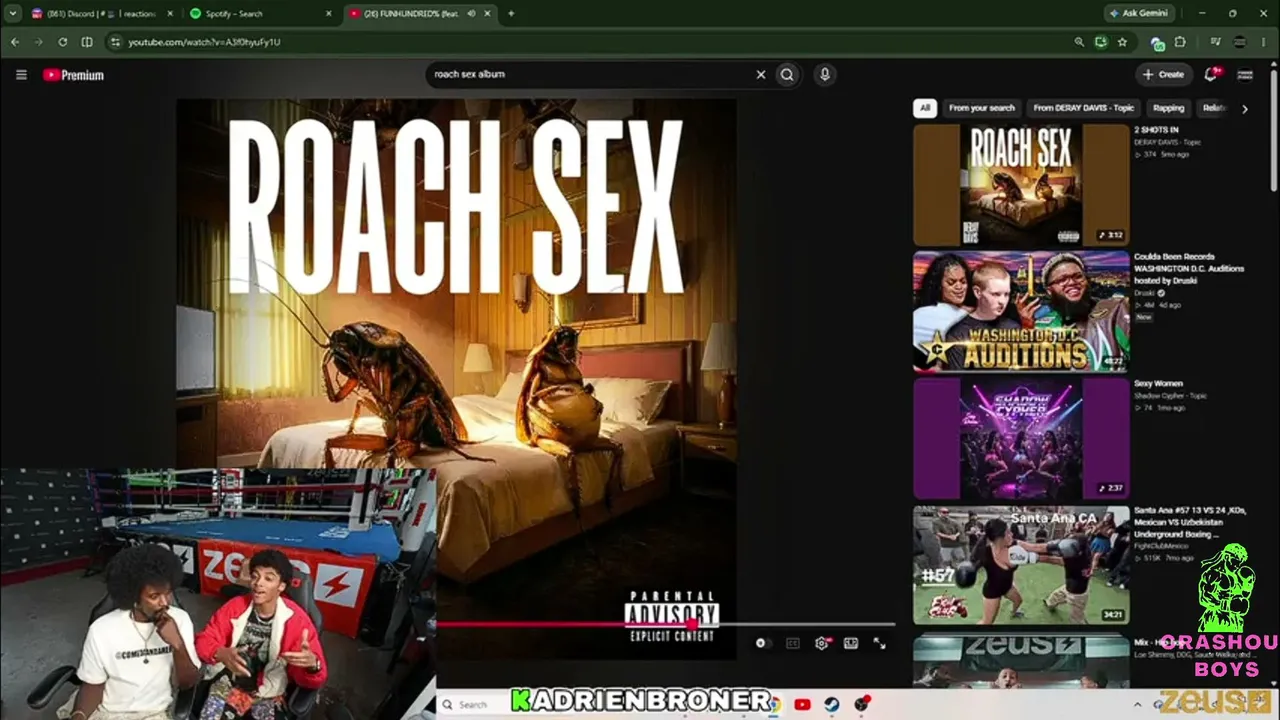The image size is (1280, 720).
Task: Switch the player to theater mode
Action: pos(851,643)
